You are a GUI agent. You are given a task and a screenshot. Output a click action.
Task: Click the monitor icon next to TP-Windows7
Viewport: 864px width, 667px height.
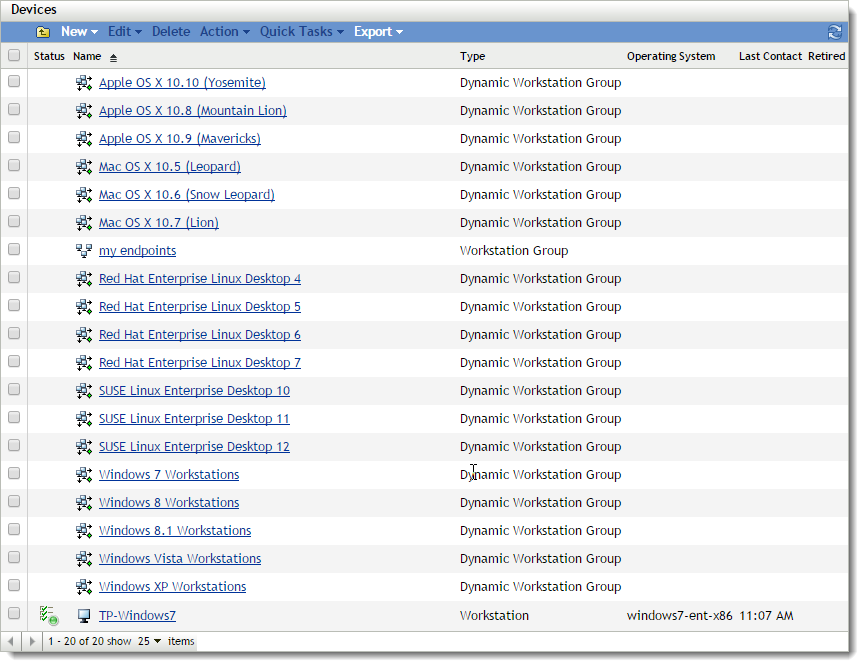click(x=83, y=615)
